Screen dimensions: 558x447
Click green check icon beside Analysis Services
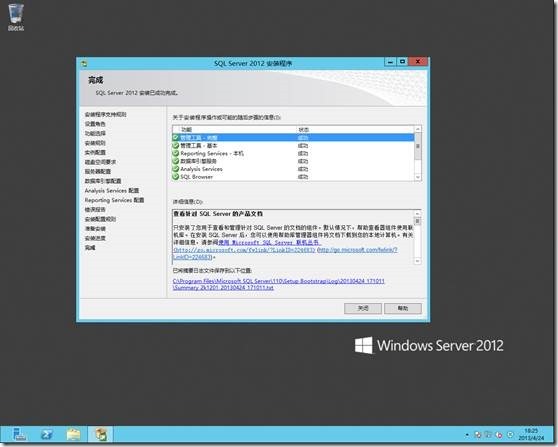point(175,169)
